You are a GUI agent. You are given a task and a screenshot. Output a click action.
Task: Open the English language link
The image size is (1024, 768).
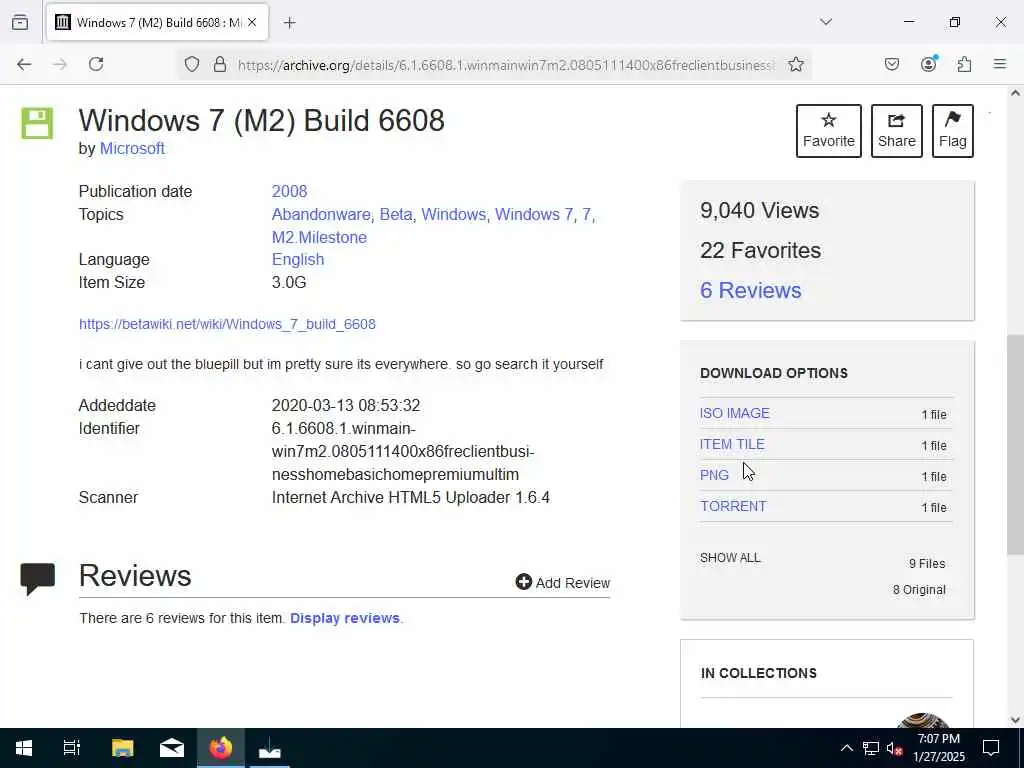point(298,259)
